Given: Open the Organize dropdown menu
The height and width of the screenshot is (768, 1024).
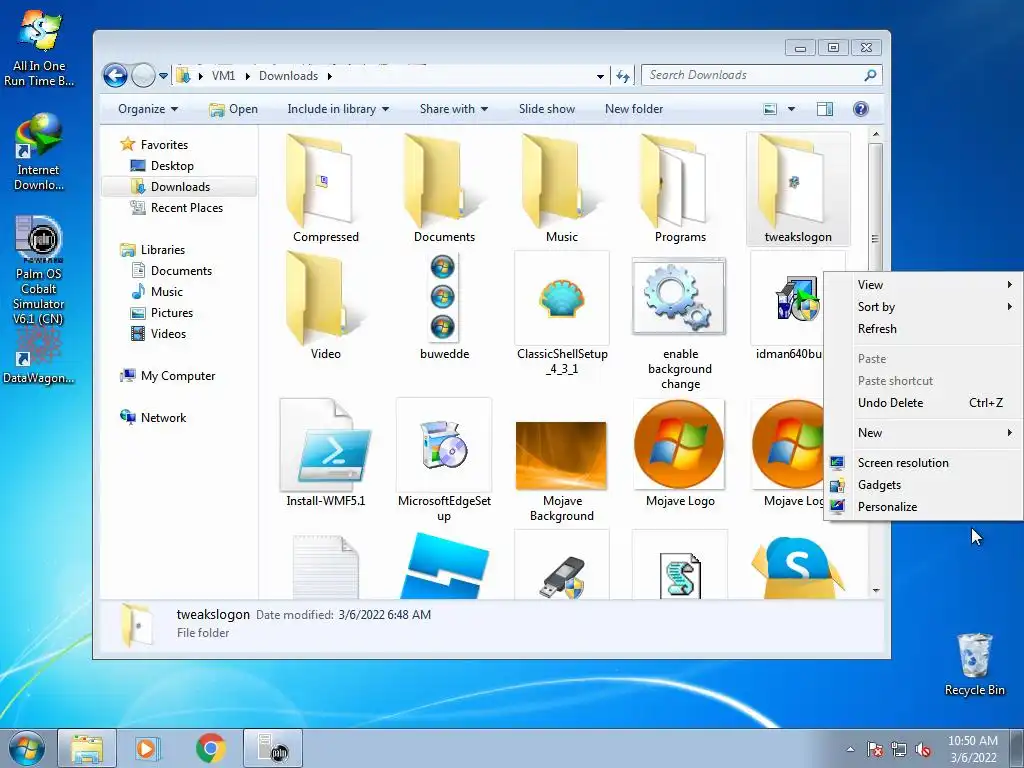Looking at the screenshot, I should (x=148, y=109).
